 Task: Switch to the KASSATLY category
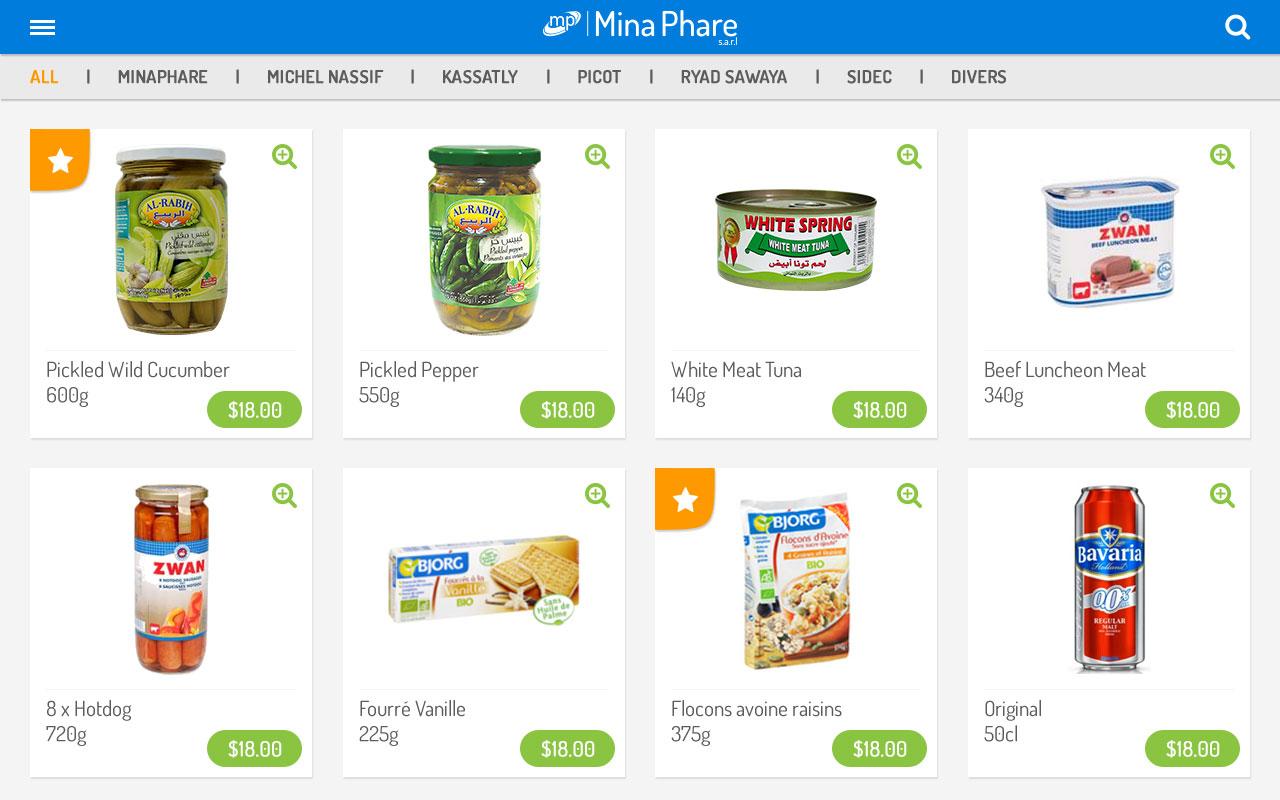pyautogui.click(x=480, y=77)
